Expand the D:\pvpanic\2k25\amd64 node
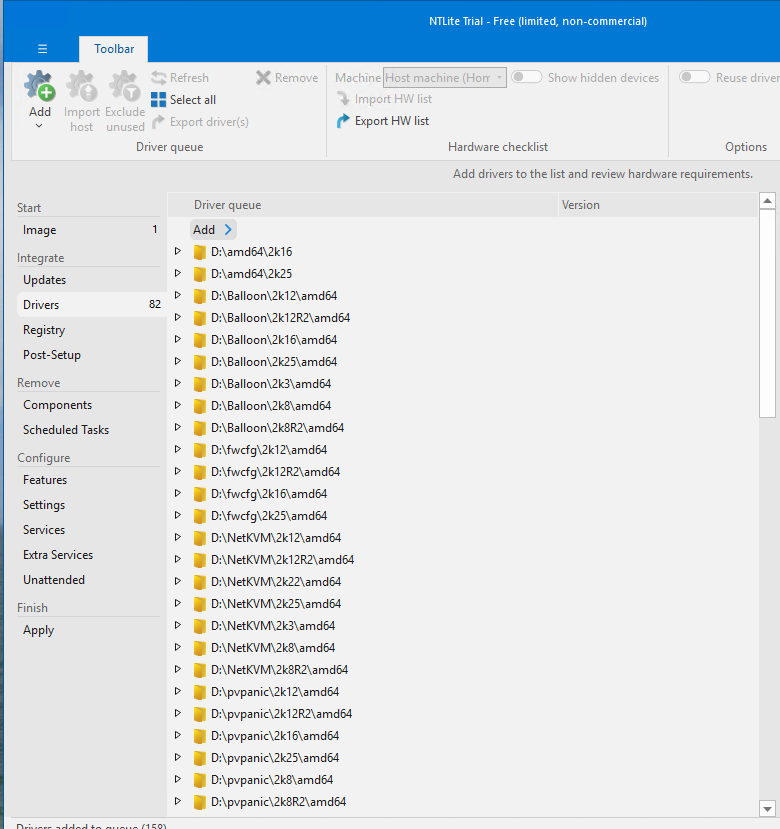This screenshot has height=829, width=780. click(x=178, y=757)
